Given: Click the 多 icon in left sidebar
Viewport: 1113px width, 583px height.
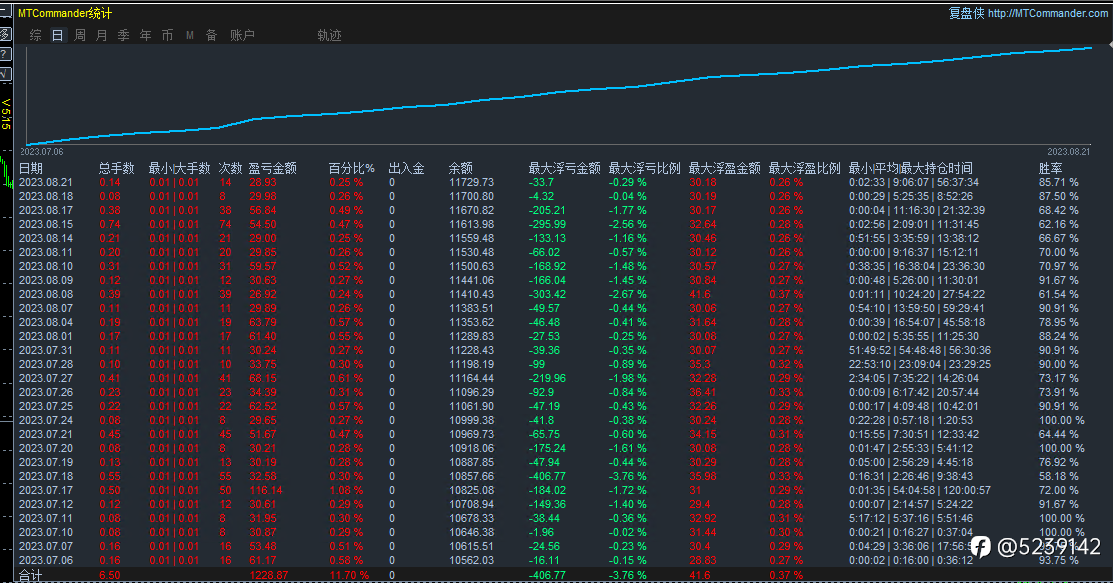Looking at the screenshot, I should point(5,34).
